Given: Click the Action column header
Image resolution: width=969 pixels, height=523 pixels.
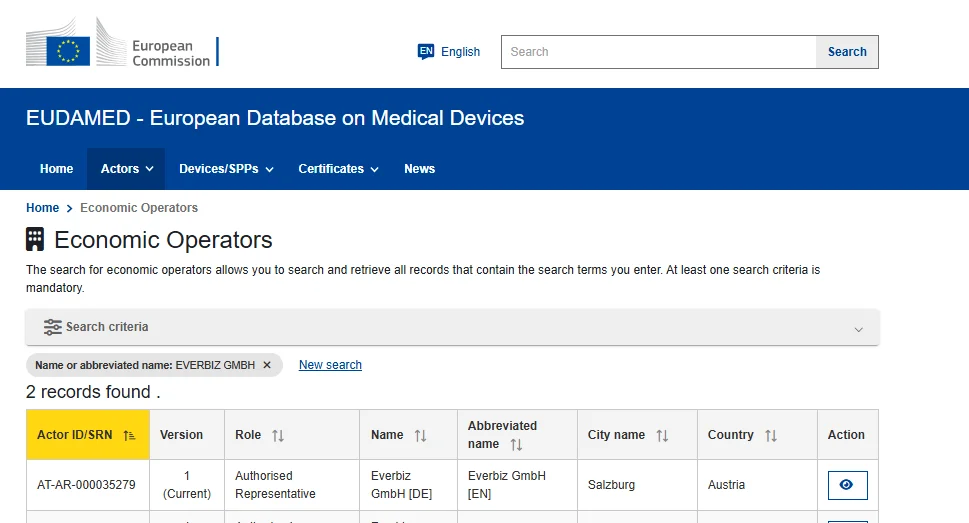Looking at the screenshot, I should point(847,435).
